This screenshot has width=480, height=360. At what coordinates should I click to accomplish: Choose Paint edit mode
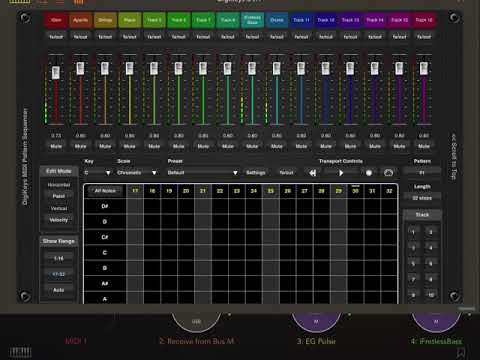click(x=59, y=196)
